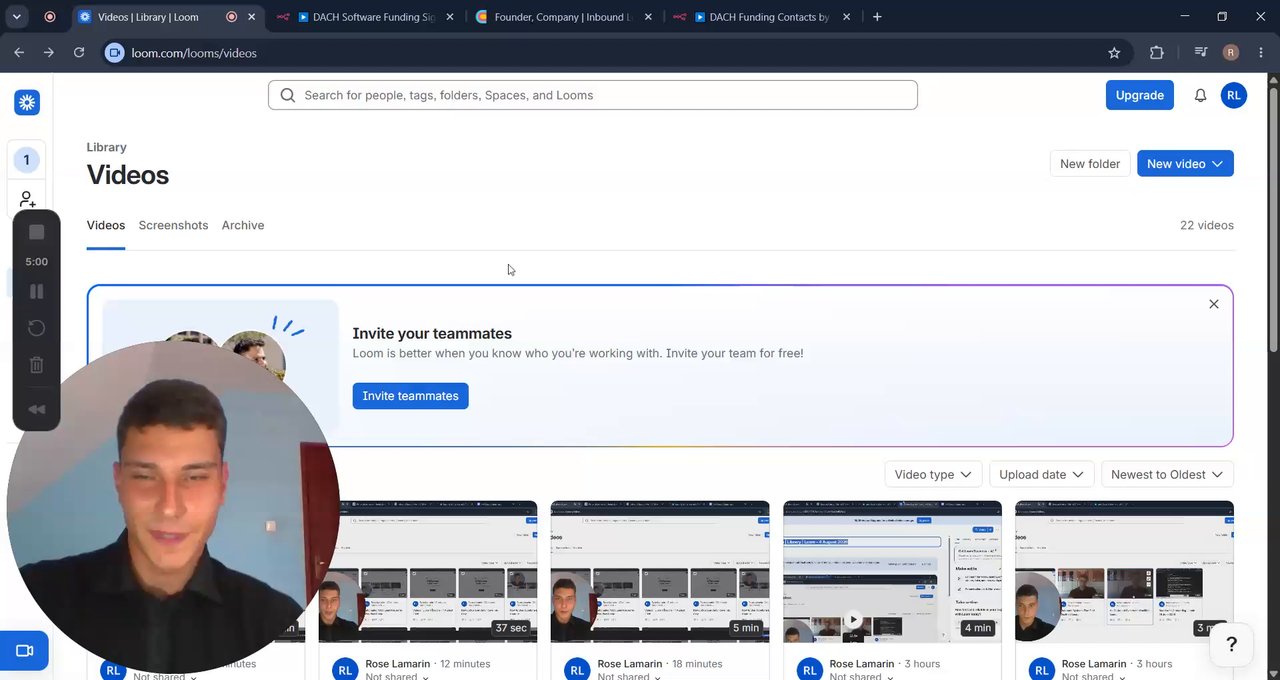Open the Video type filter dropdown
The width and height of the screenshot is (1280, 680).
933,474
